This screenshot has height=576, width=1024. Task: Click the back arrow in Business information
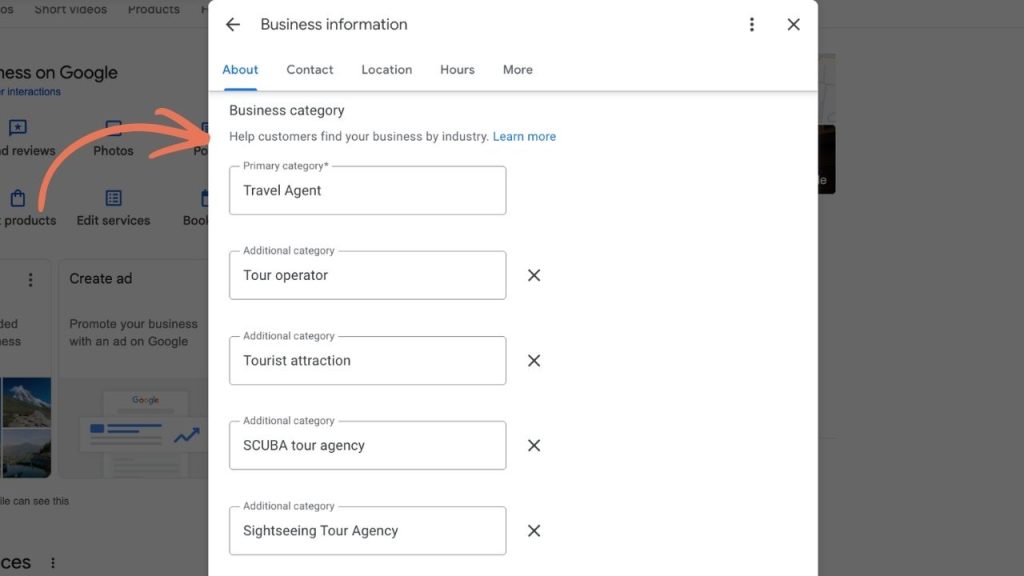coord(232,24)
